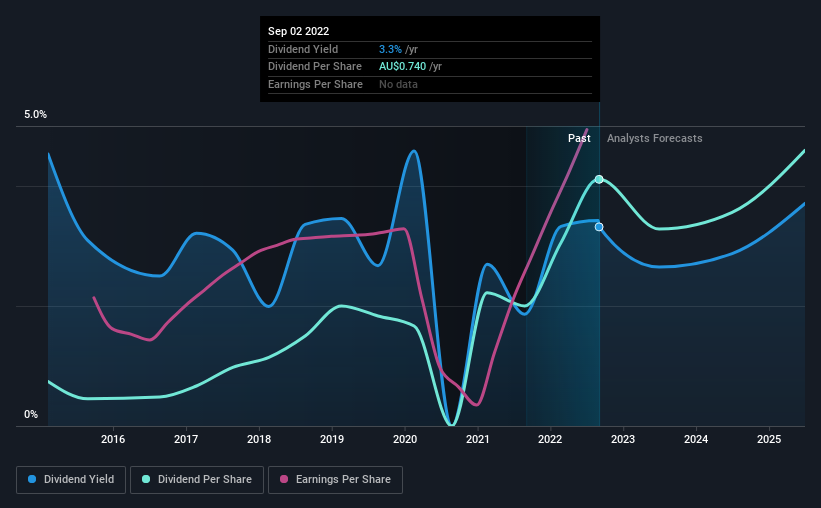This screenshot has width=821, height=508.
Task: Click the 'Sep 02 2022' tooltip date
Action: (298, 31)
